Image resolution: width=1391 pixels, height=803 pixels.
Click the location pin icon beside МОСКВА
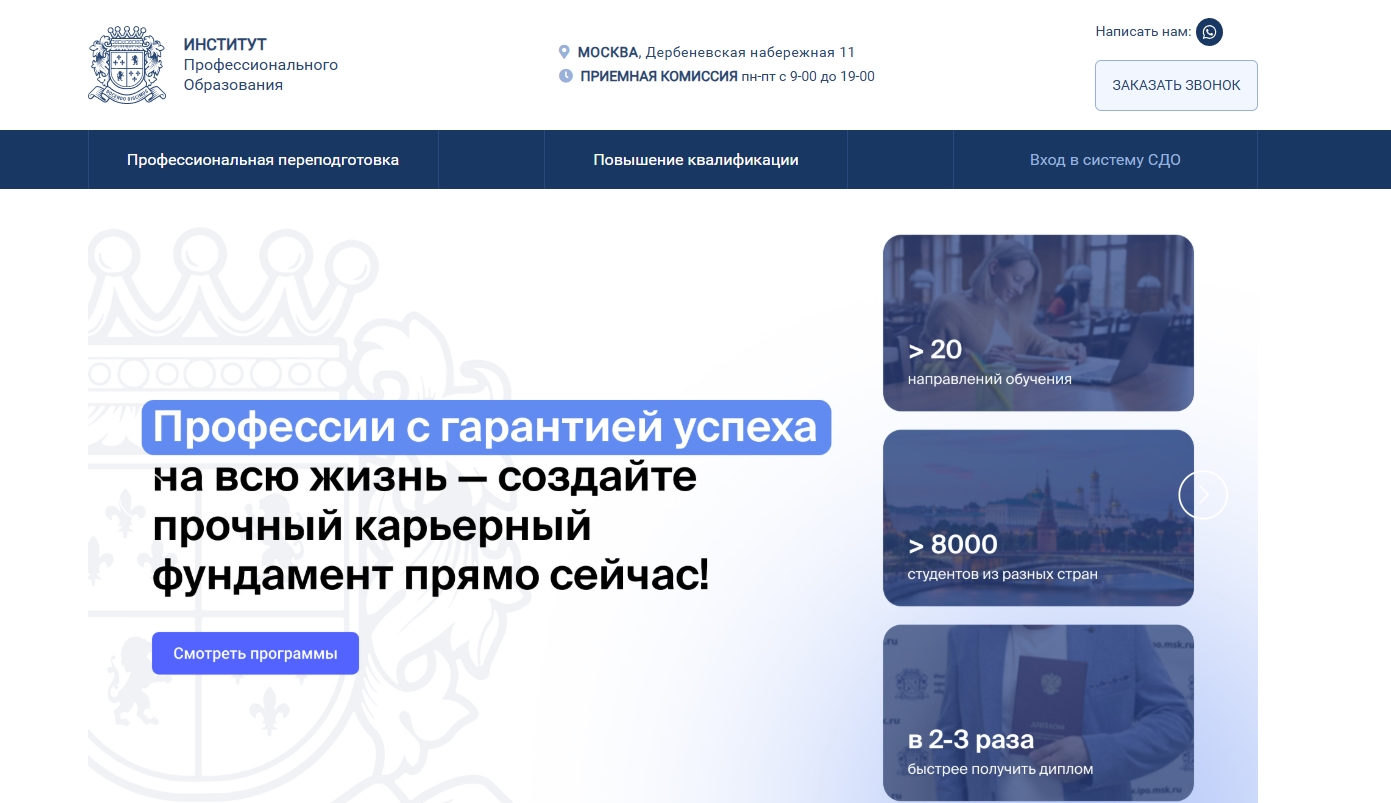pos(564,52)
